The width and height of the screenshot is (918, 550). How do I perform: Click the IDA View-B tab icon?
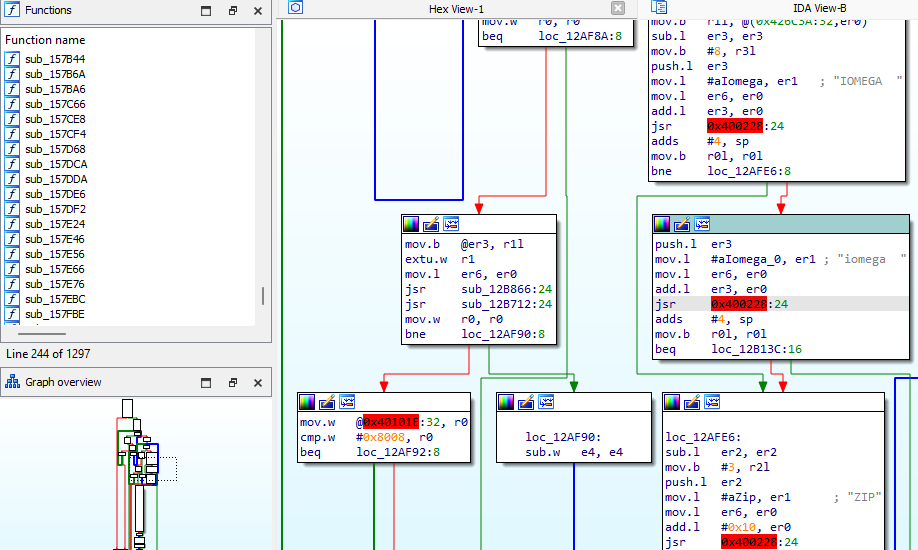[659, 8]
